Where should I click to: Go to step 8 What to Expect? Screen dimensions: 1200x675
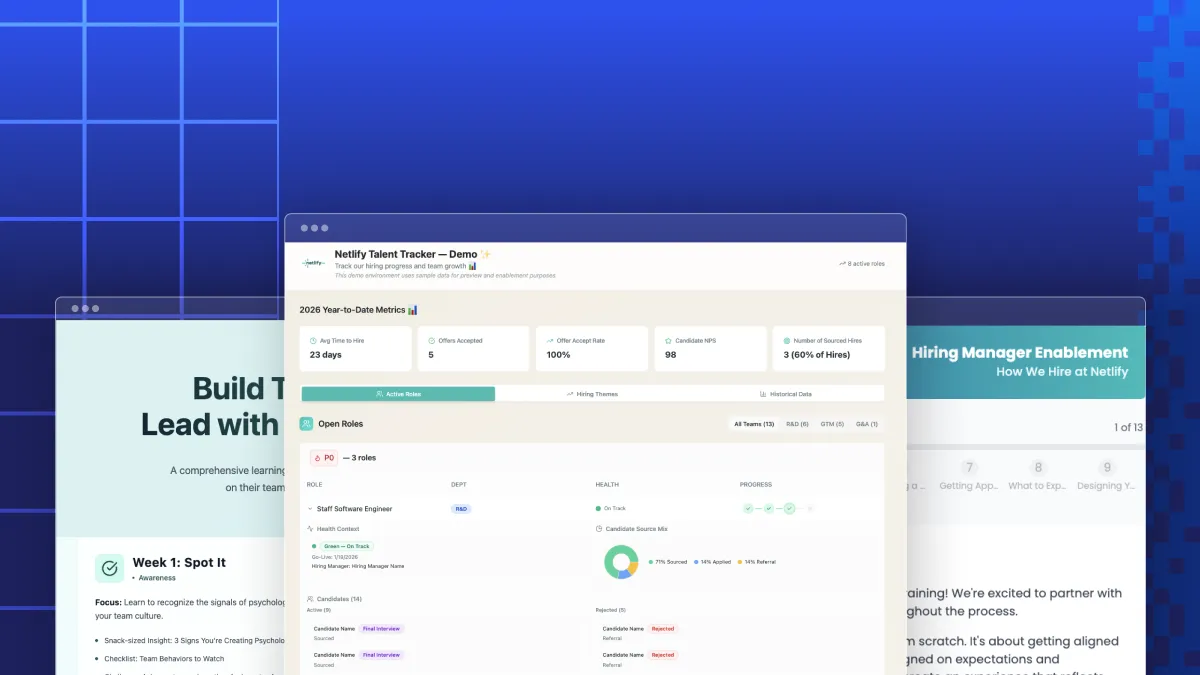click(x=1038, y=475)
